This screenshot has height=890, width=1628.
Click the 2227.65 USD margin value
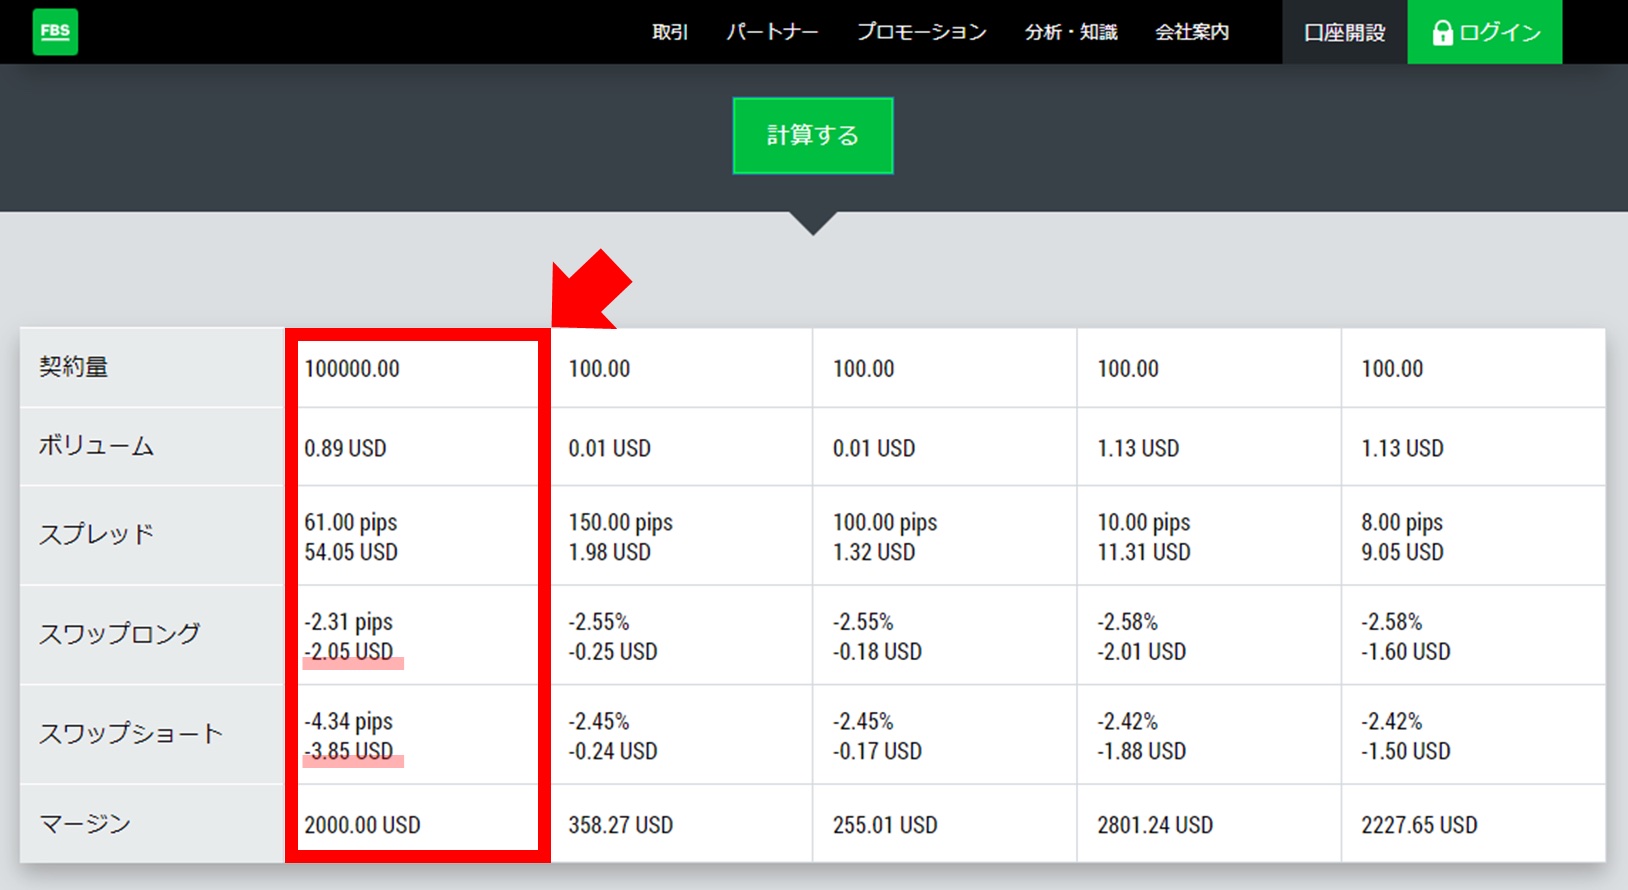tap(1419, 825)
